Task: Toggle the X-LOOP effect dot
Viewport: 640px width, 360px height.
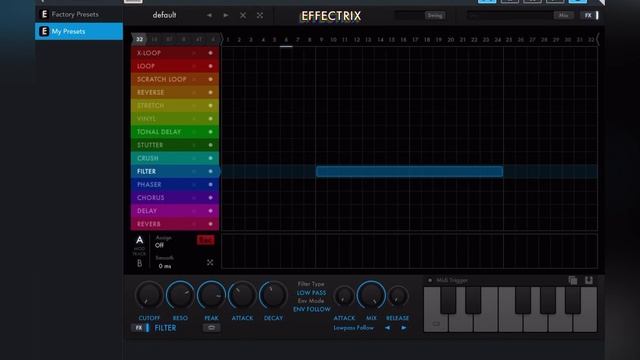Action: coord(211,53)
